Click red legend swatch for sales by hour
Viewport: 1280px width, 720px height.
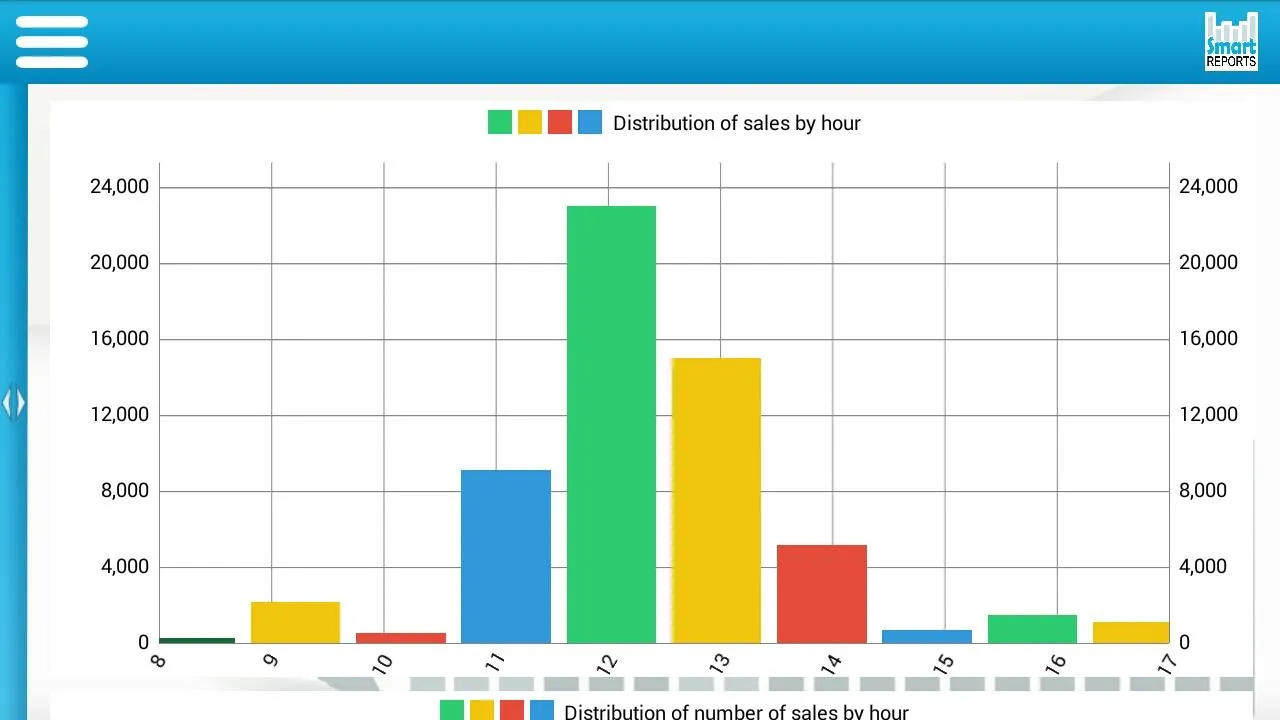pyautogui.click(x=560, y=123)
